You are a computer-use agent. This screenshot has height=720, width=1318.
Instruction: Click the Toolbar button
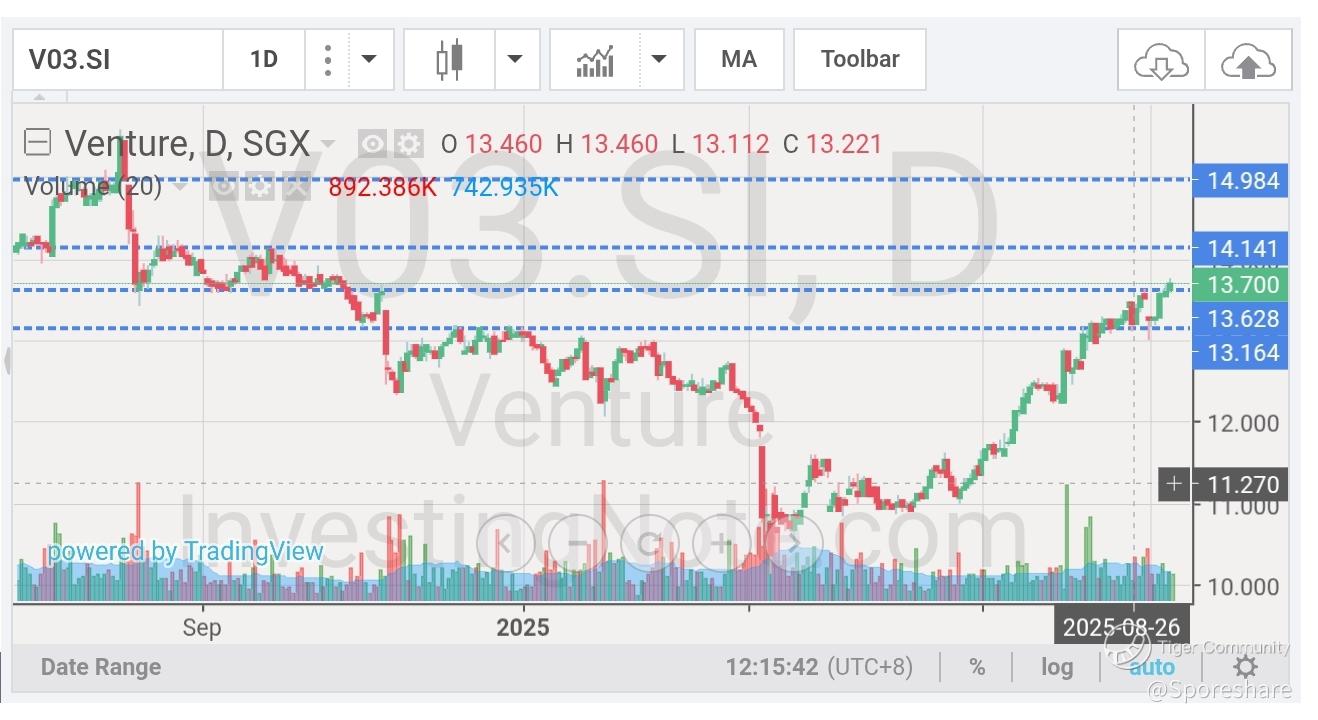859,60
